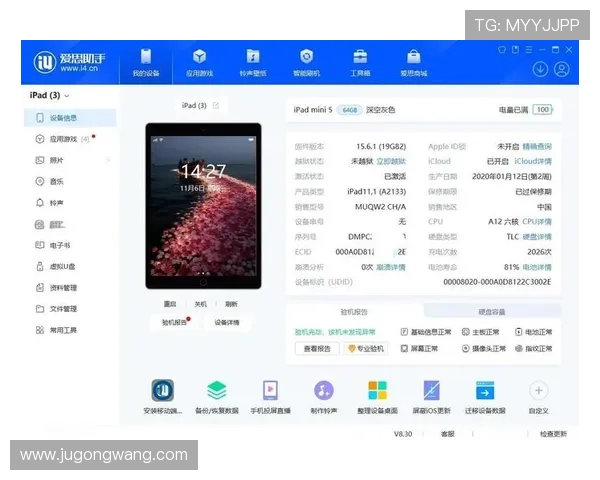600x480 pixels.
Task: Open the iCloud详情 link
Action: click(533, 162)
